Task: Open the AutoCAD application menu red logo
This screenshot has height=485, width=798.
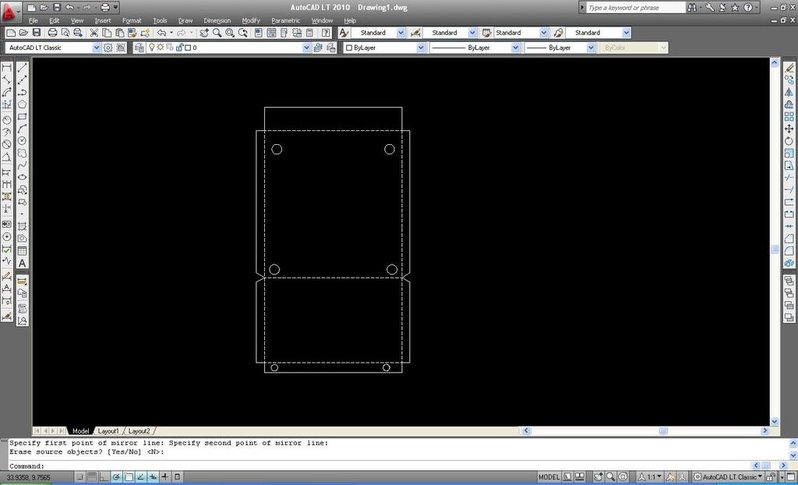Action: [x=10, y=13]
